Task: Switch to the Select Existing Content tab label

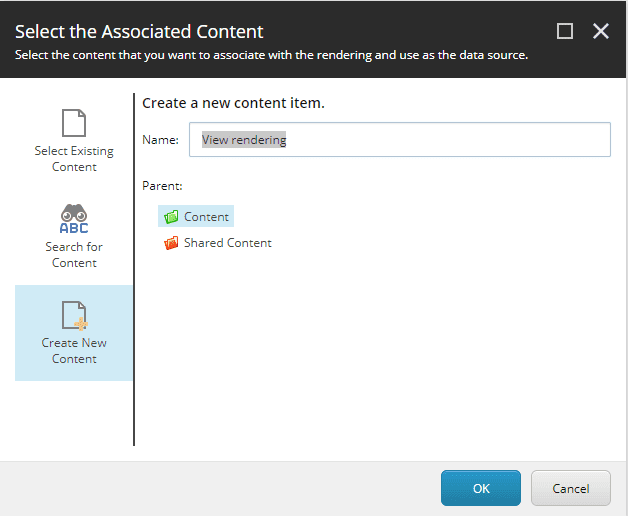Action: coord(74,159)
